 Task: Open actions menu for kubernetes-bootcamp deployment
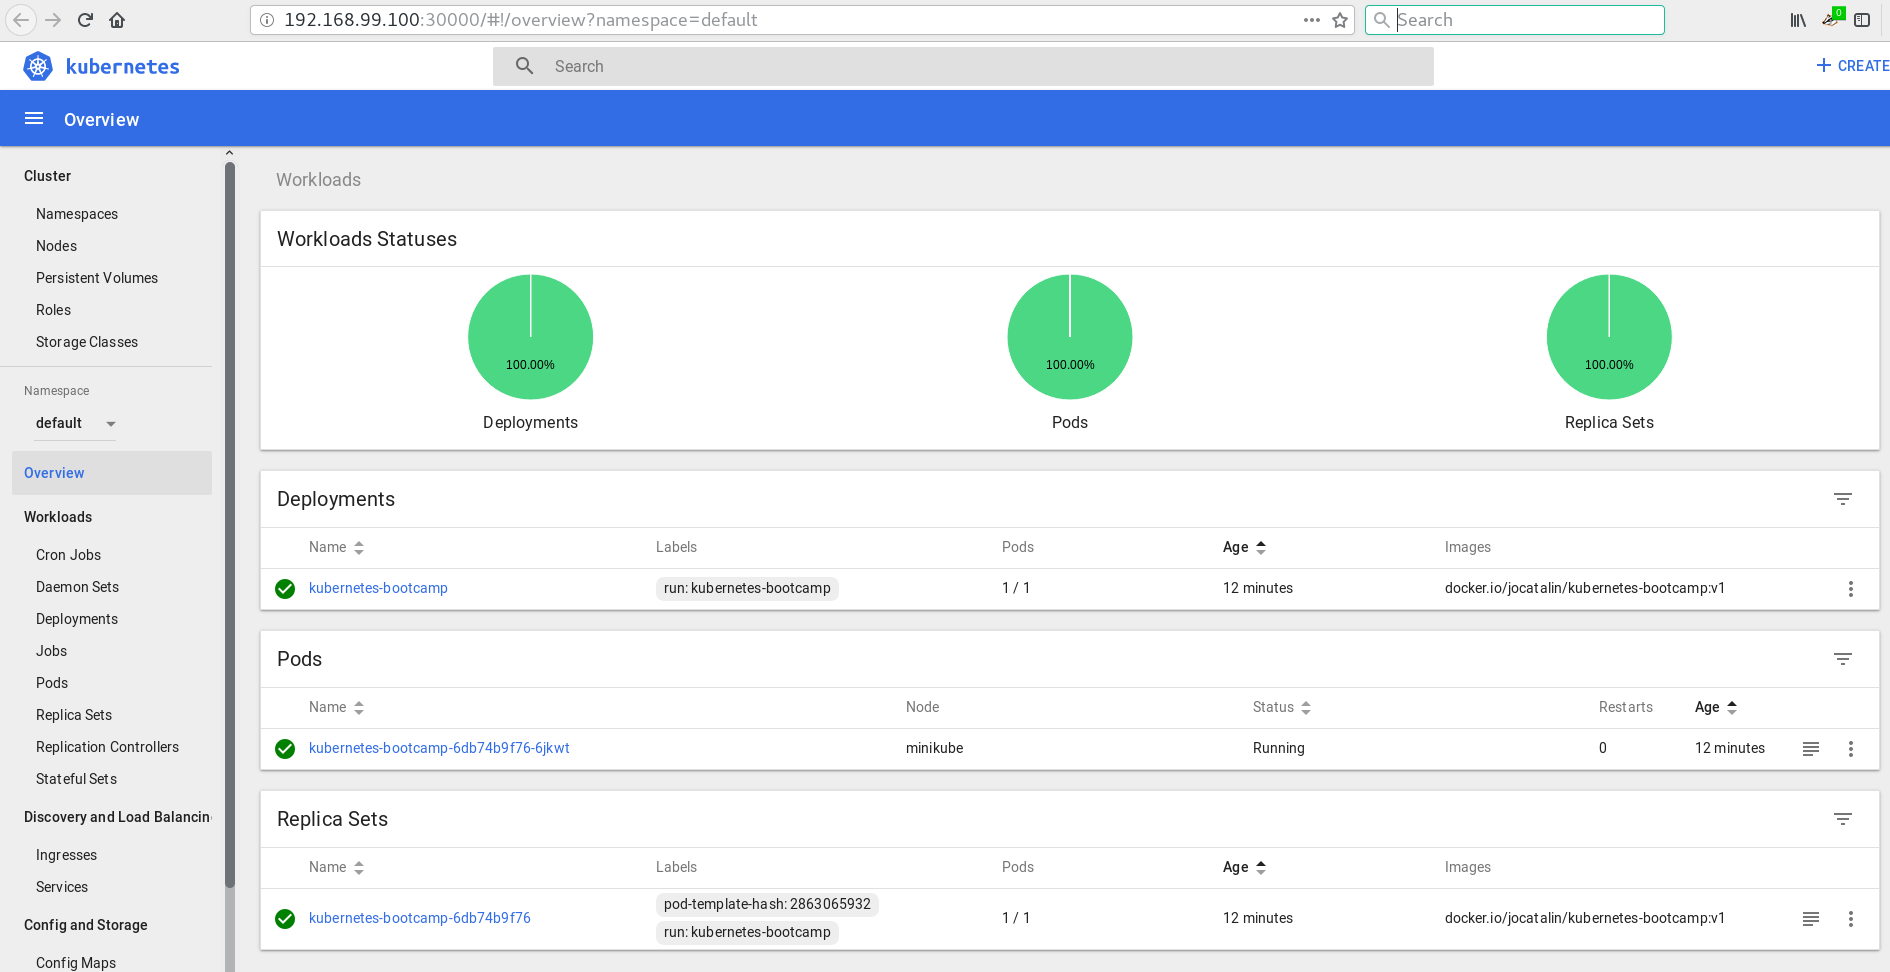coord(1850,589)
